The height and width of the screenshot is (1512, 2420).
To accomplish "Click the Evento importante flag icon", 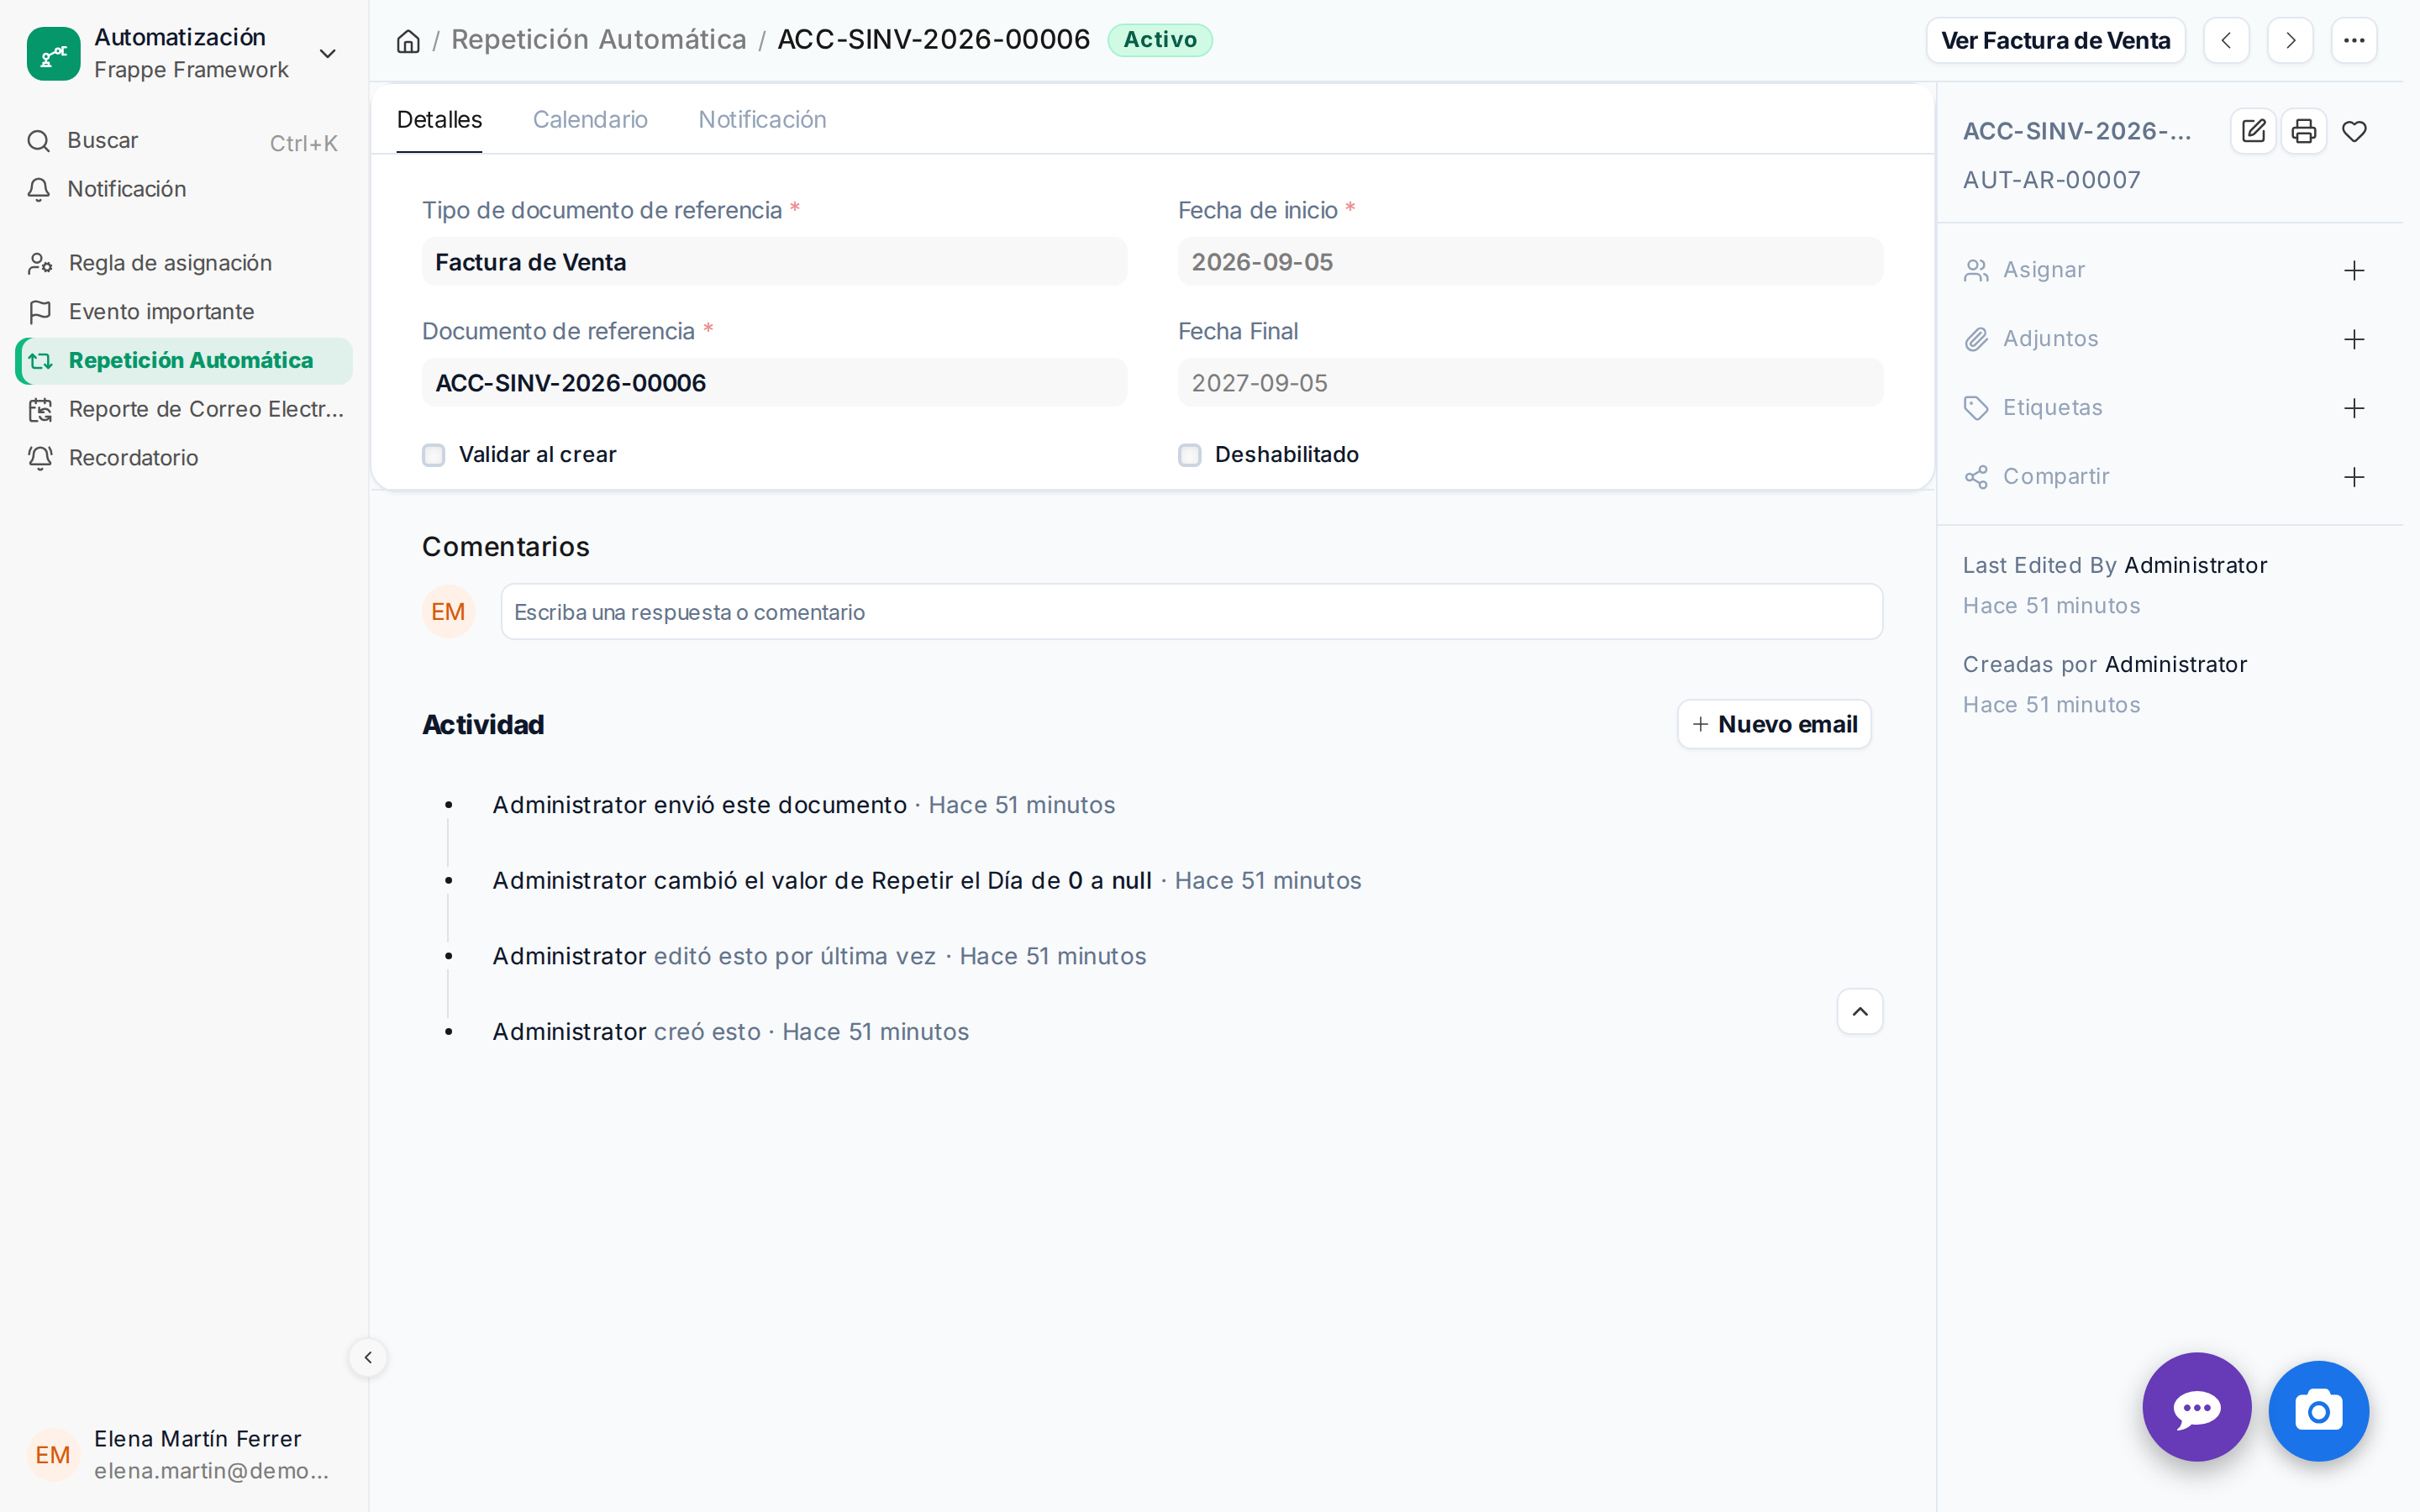I will 40,312.
